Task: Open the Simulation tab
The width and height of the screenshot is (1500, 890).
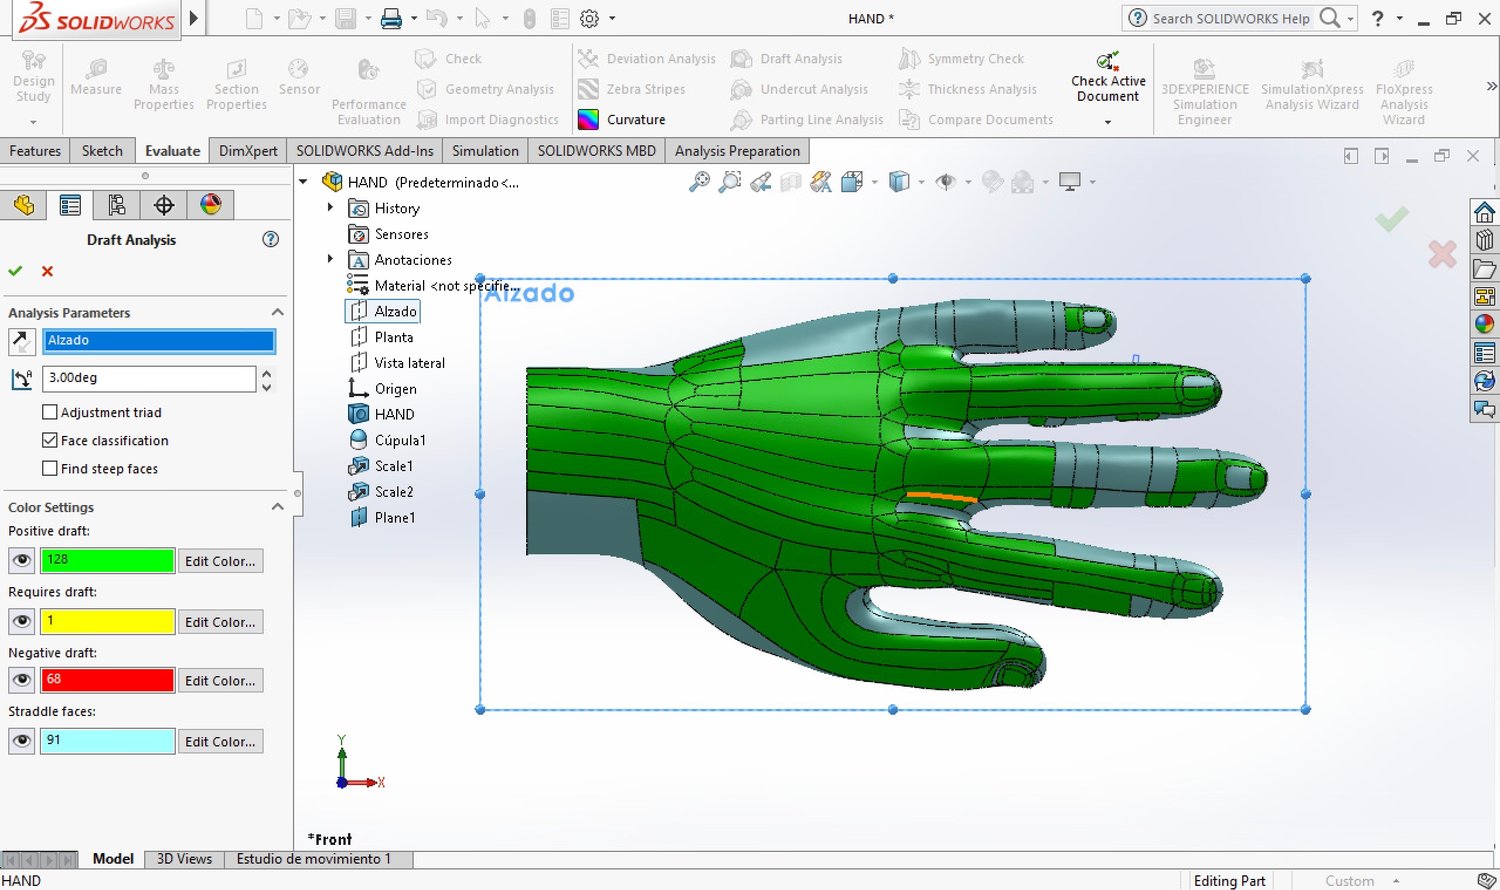Action: click(x=485, y=151)
